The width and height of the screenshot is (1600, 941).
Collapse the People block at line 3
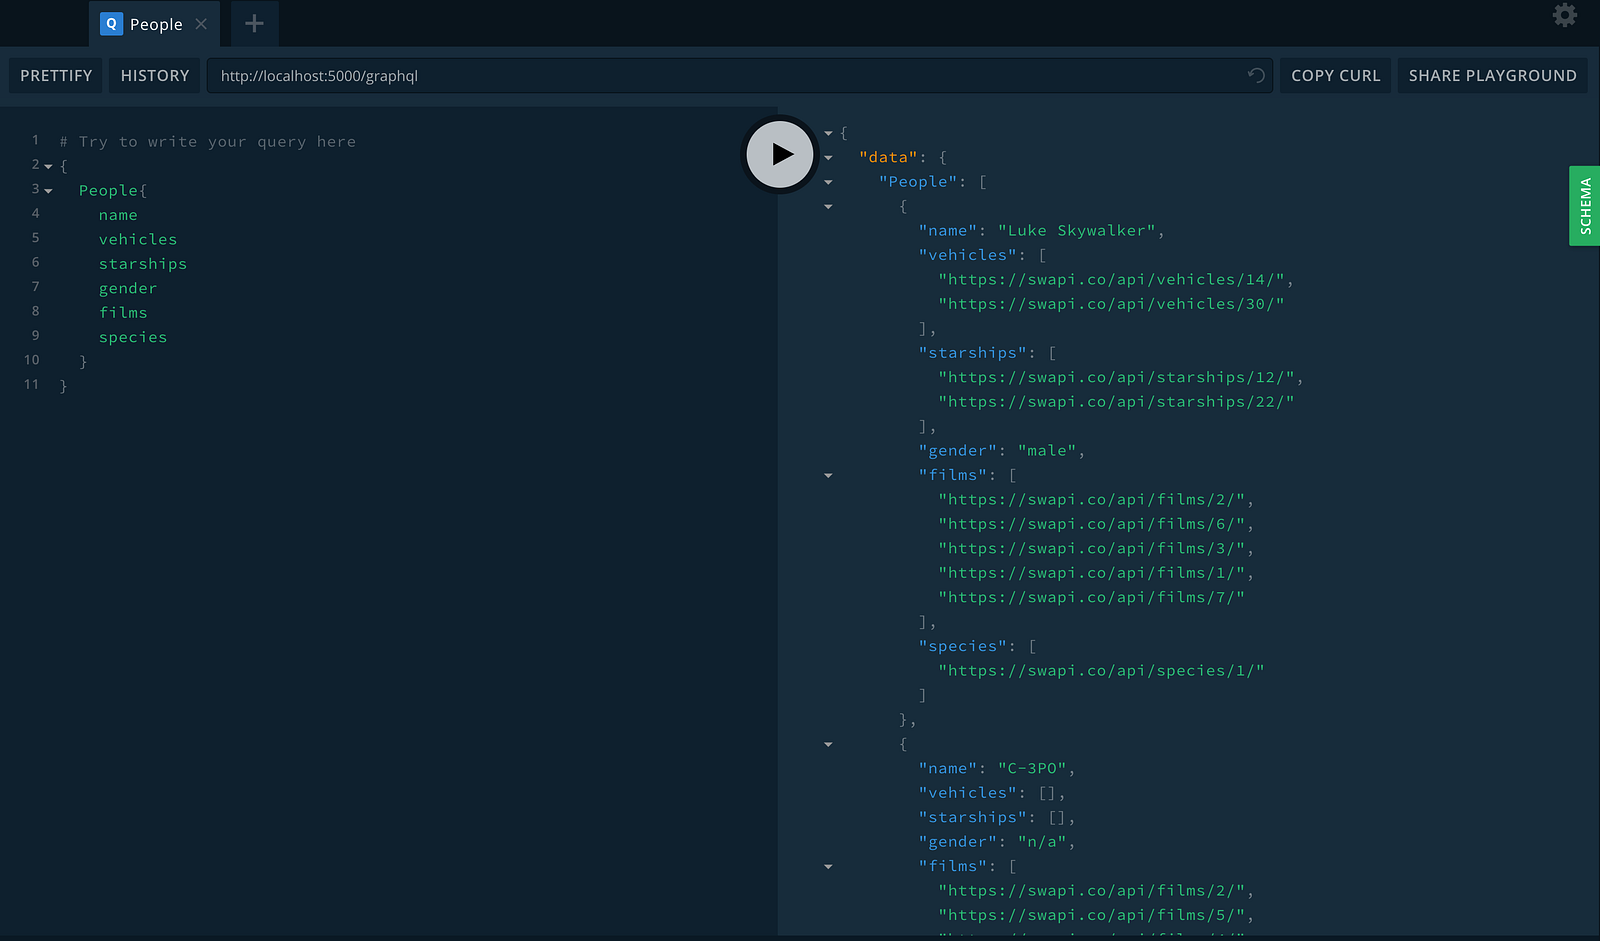coord(48,191)
